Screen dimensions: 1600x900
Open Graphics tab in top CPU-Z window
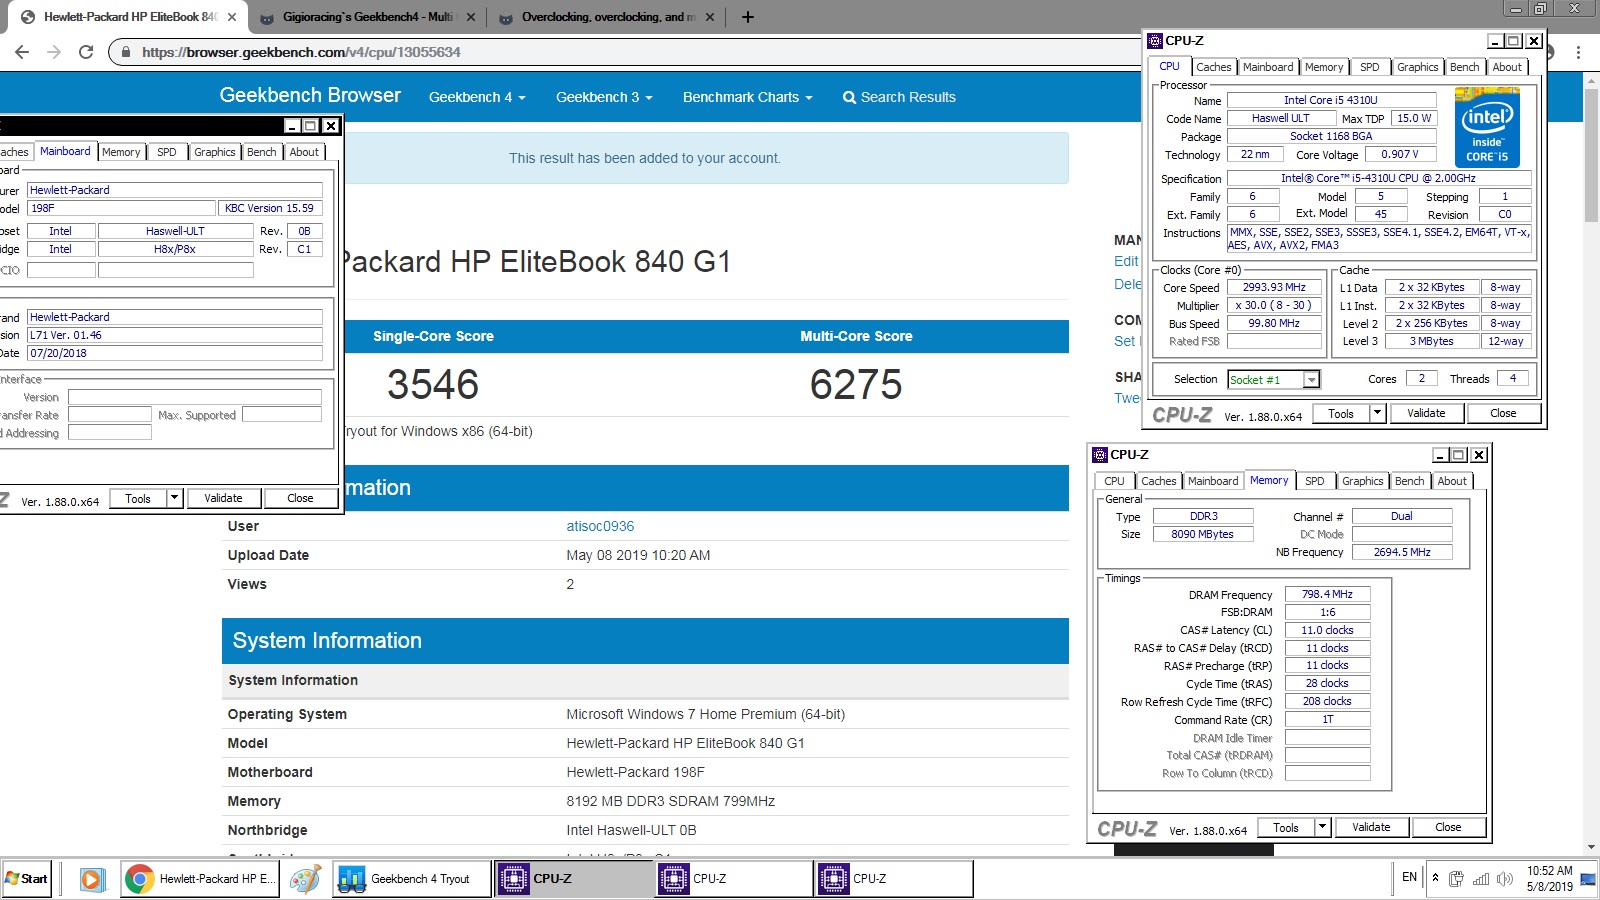click(1417, 67)
